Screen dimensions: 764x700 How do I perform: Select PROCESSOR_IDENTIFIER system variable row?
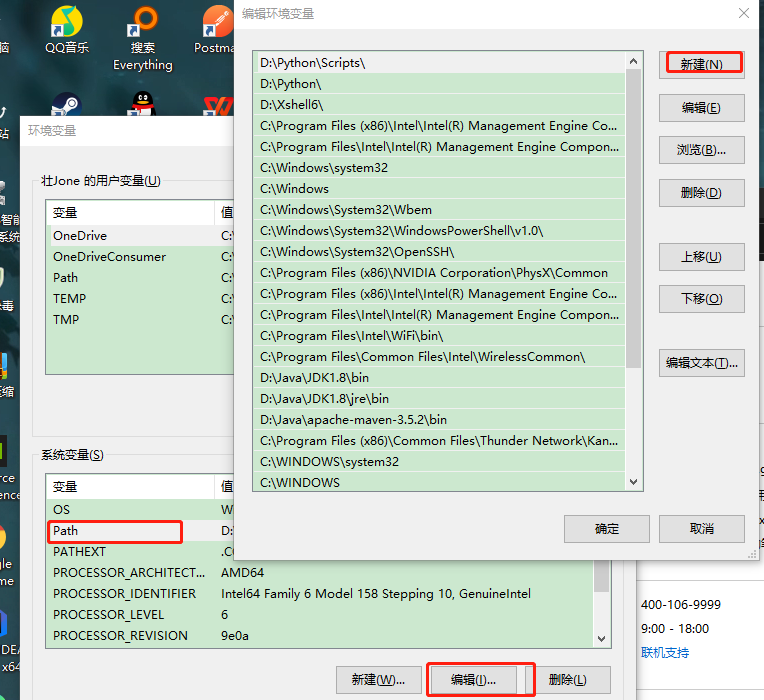click(321, 594)
